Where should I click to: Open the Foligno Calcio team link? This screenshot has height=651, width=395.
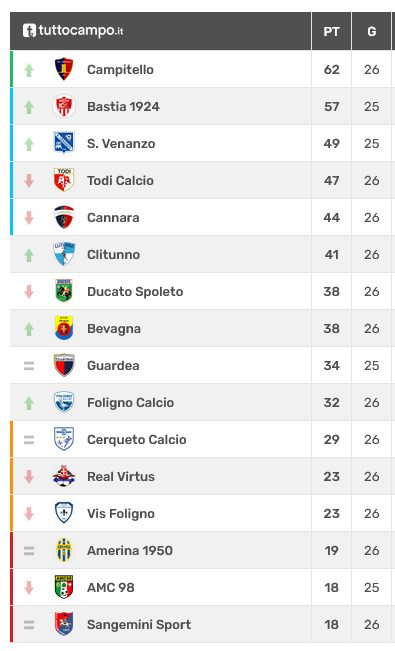point(130,402)
